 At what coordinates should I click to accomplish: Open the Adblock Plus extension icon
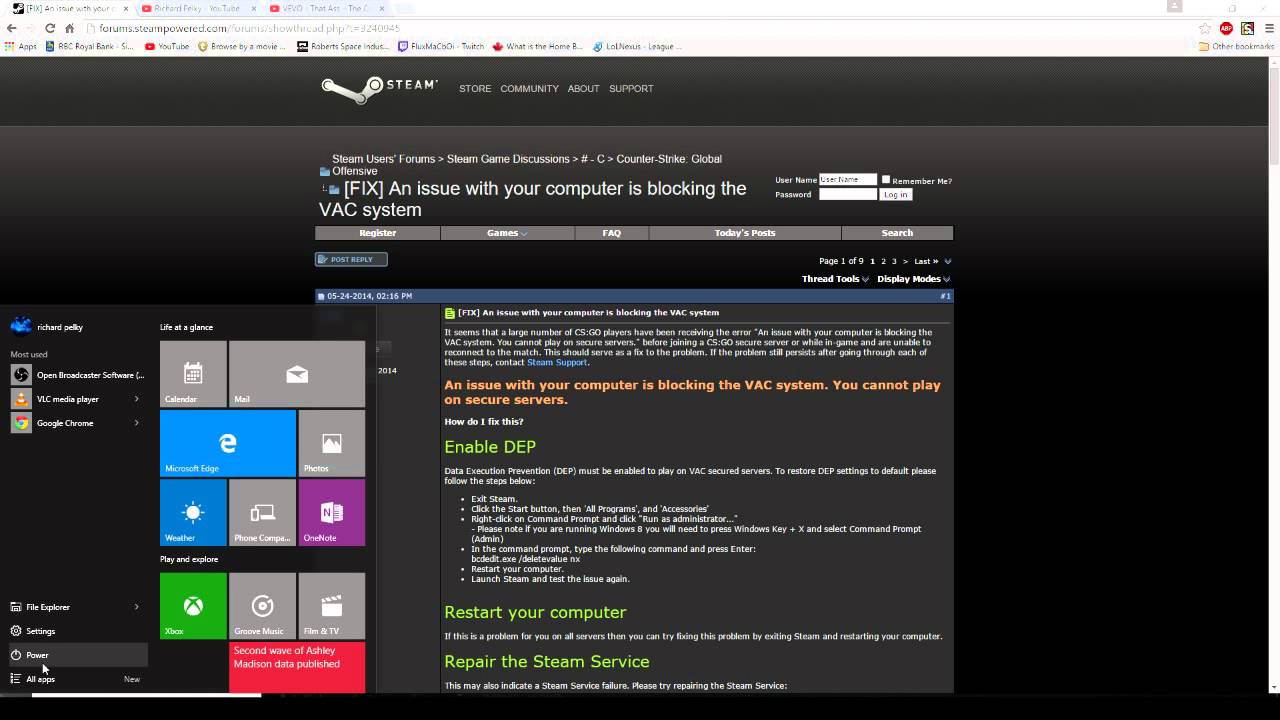coord(1226,28)
